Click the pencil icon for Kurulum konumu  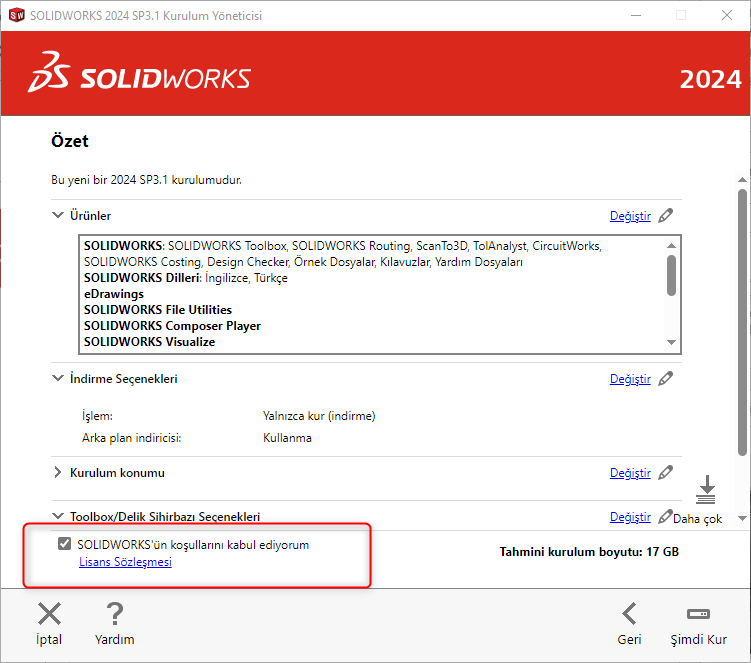(665, 472)
